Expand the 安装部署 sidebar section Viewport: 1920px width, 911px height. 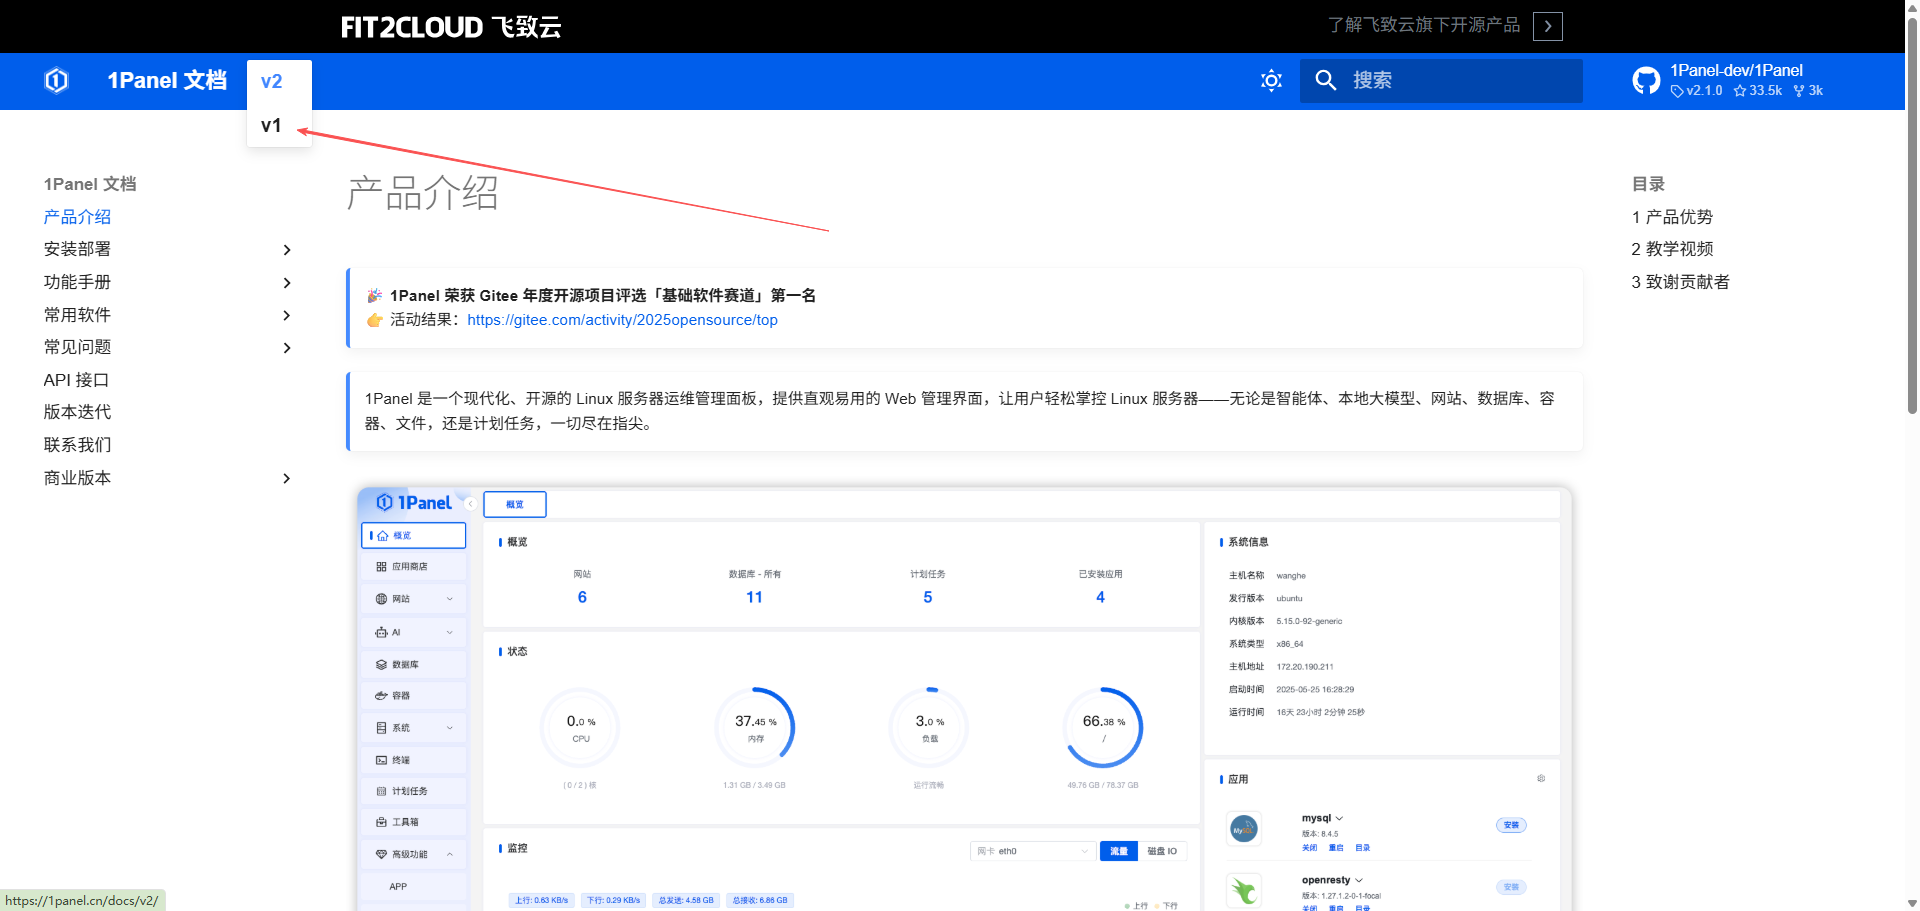pyautogui.click(x=287, y=250)
